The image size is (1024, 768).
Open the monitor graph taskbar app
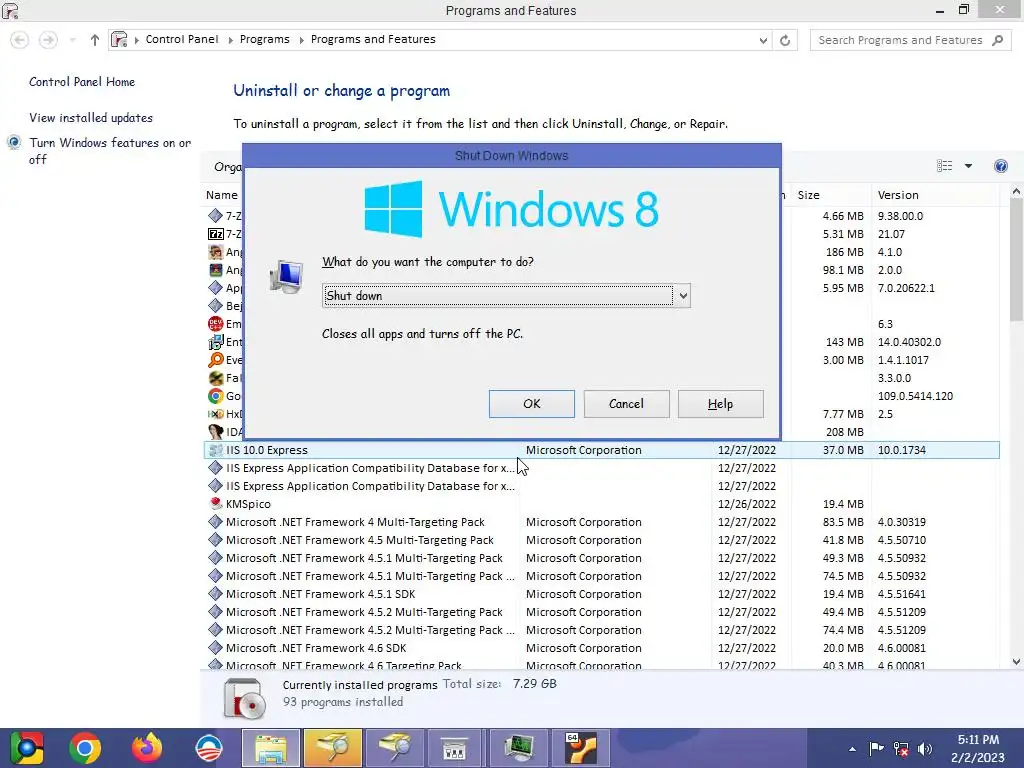519,748
